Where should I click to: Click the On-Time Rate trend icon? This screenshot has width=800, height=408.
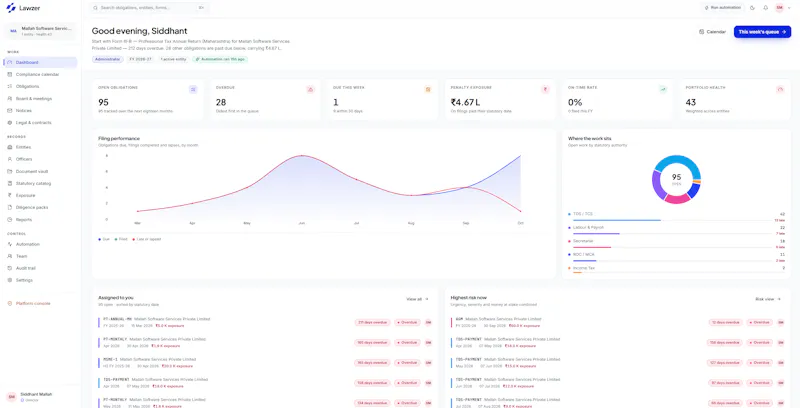(x=663, y=89)
